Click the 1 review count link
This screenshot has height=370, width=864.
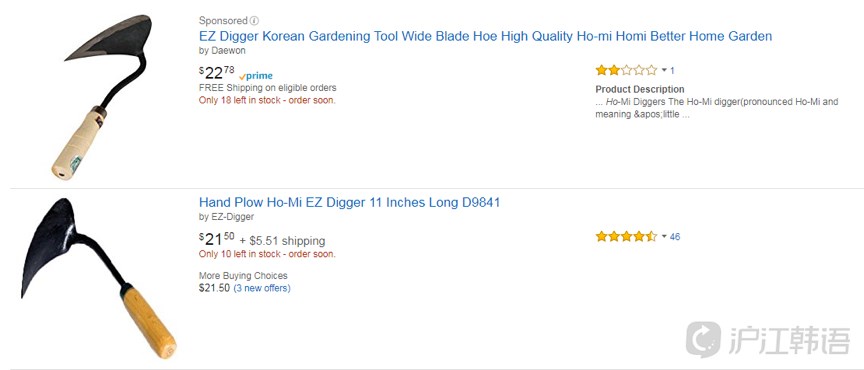672,70
